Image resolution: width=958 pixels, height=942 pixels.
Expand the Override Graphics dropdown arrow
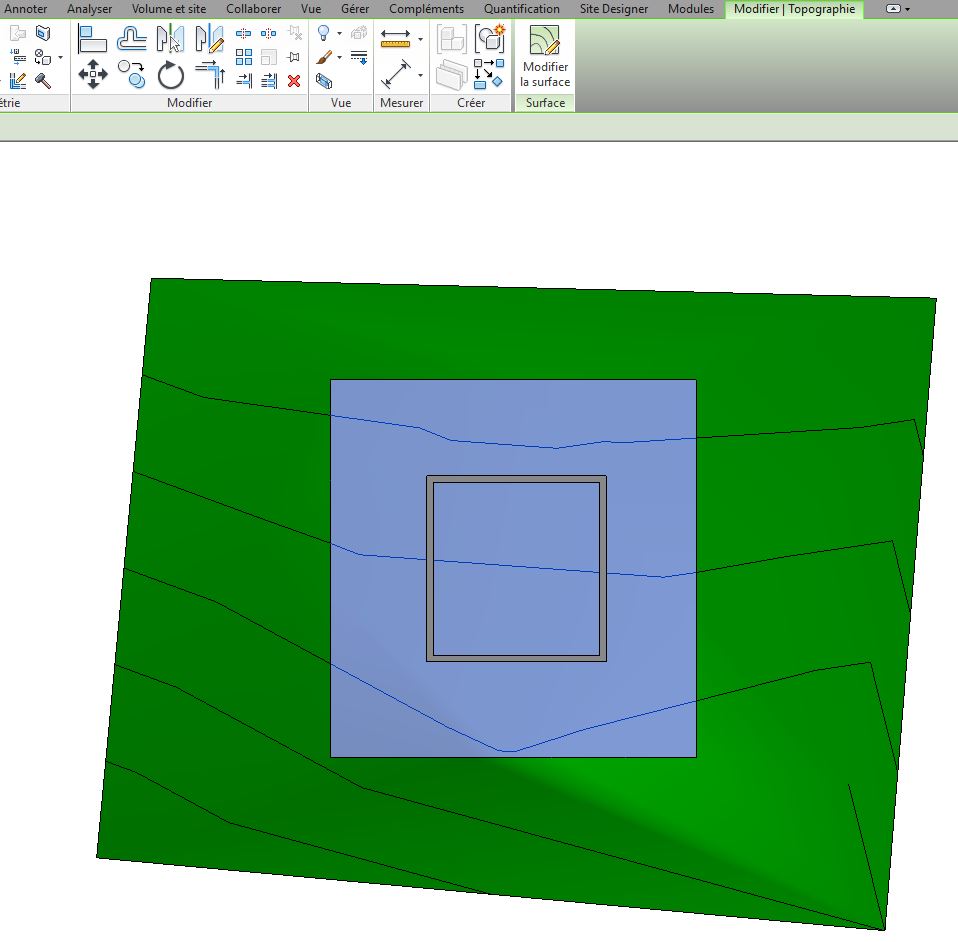[x=340, y=58]
